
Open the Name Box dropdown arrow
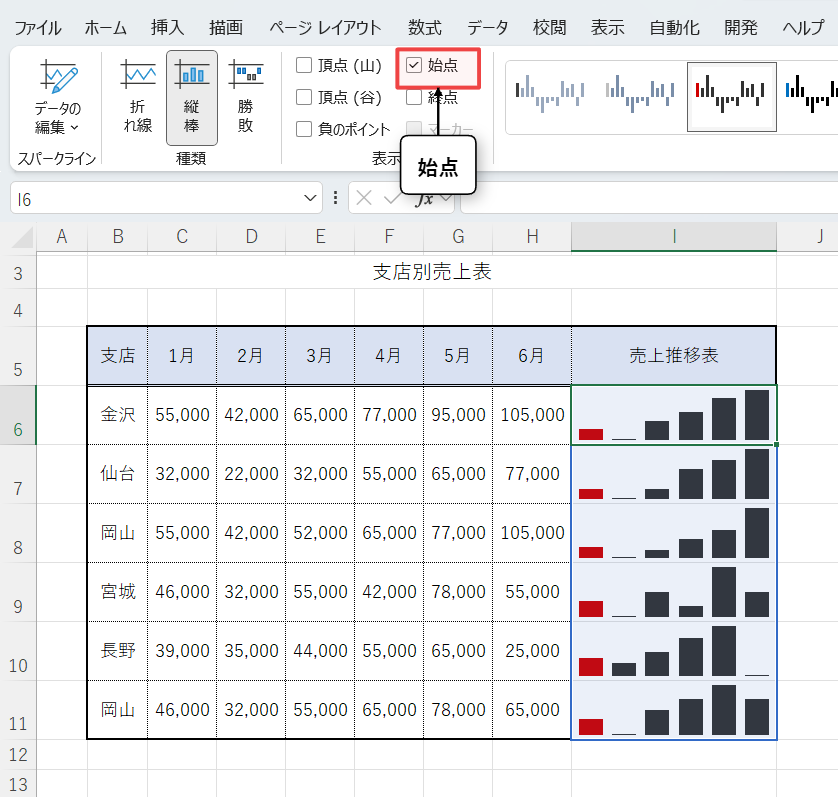(x=310, y=198)
